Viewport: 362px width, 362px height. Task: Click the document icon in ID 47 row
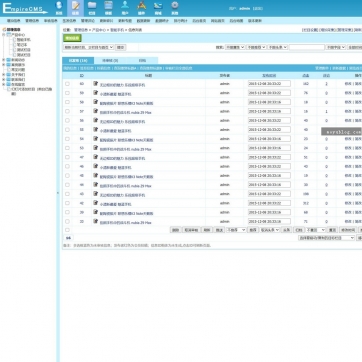coord(96,157)
